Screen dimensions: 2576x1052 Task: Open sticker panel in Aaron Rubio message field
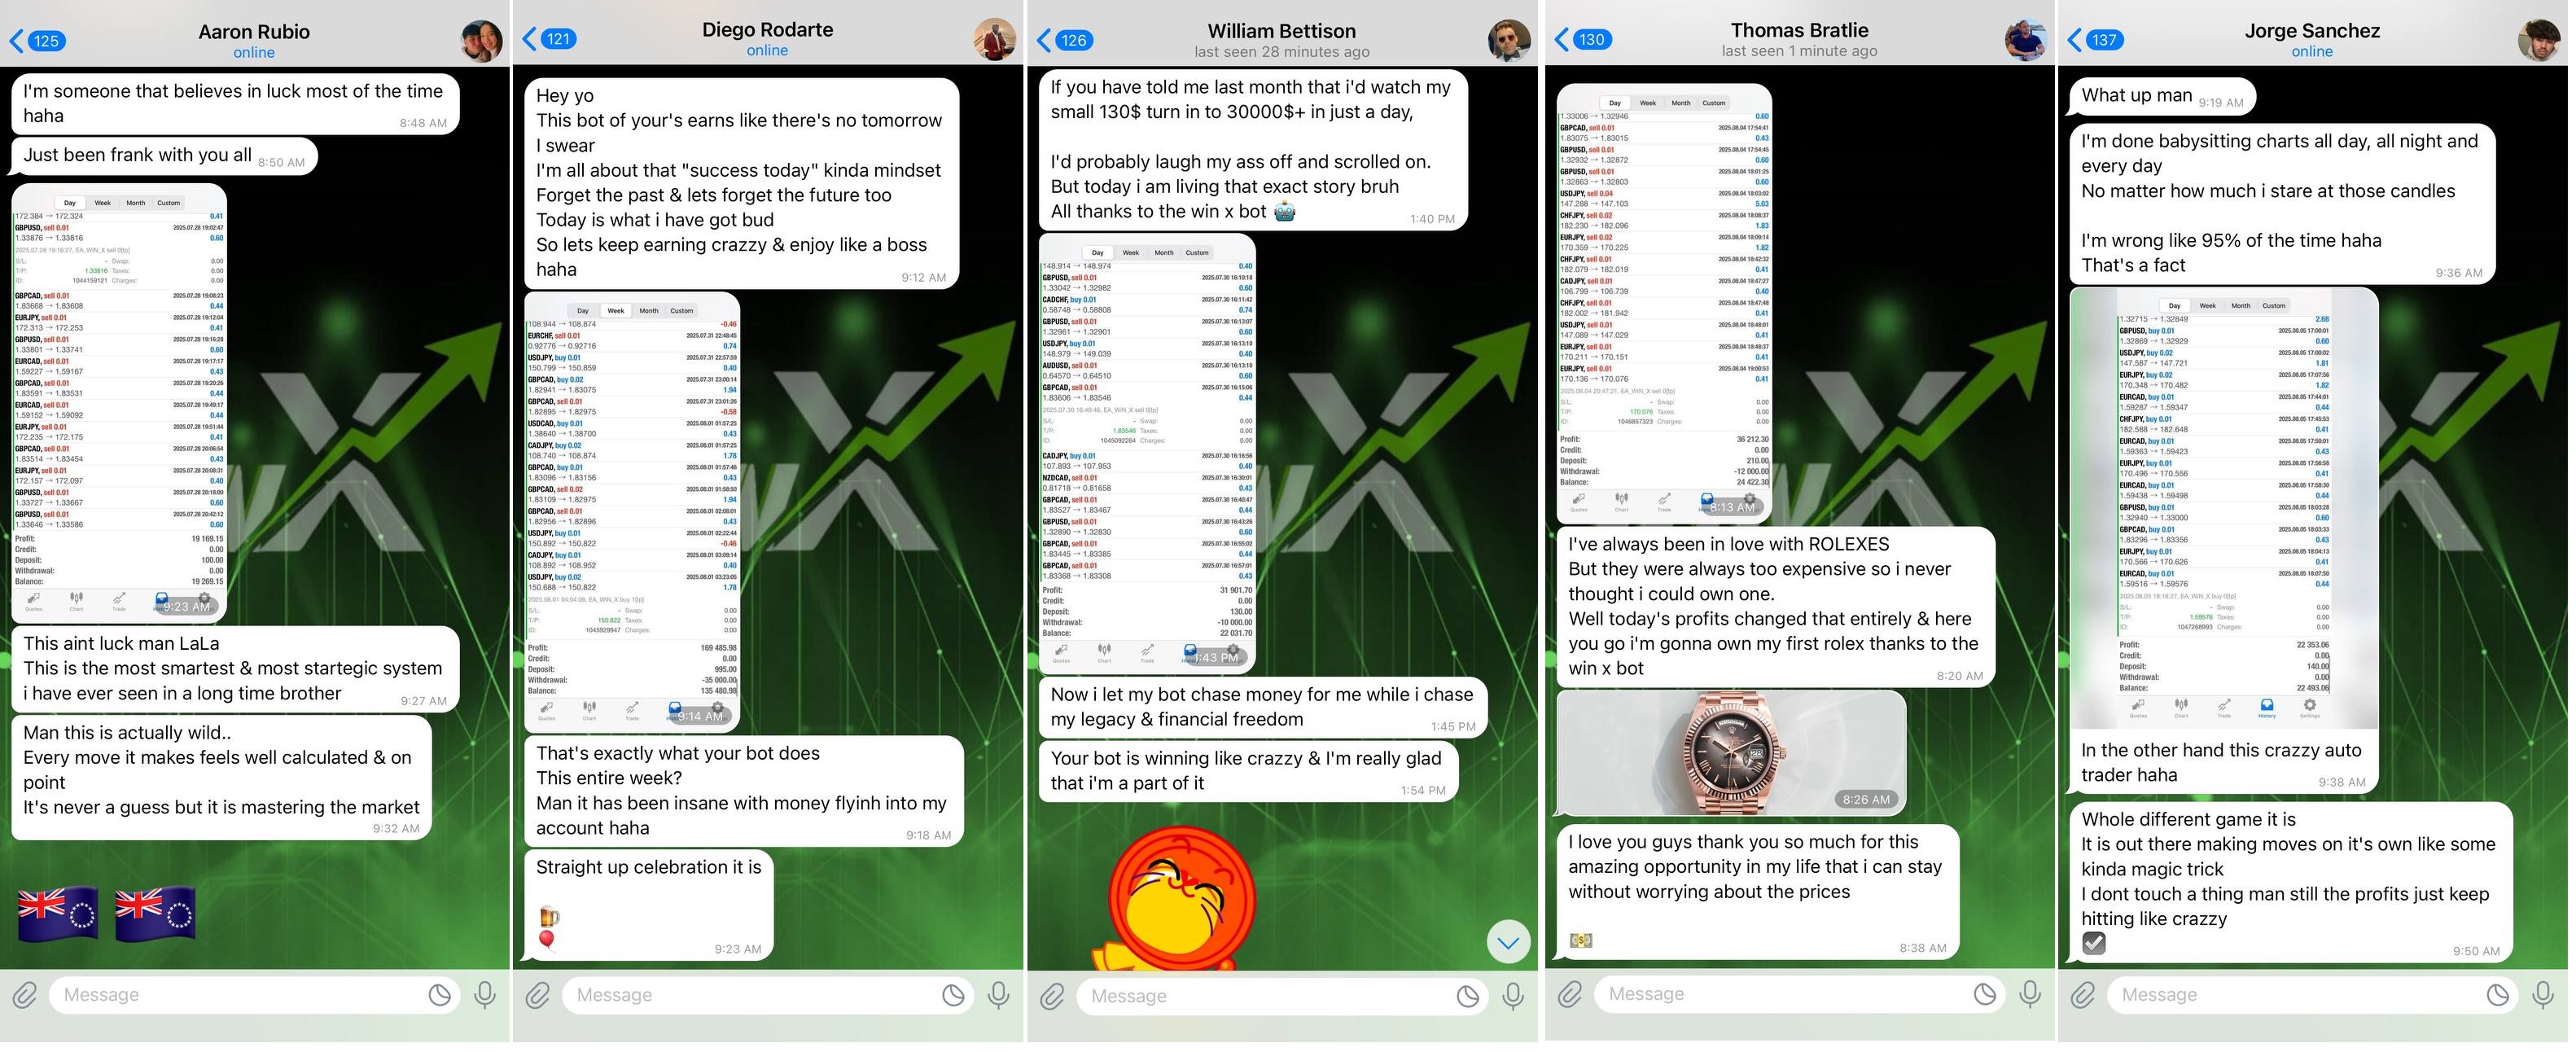point(439,996)
